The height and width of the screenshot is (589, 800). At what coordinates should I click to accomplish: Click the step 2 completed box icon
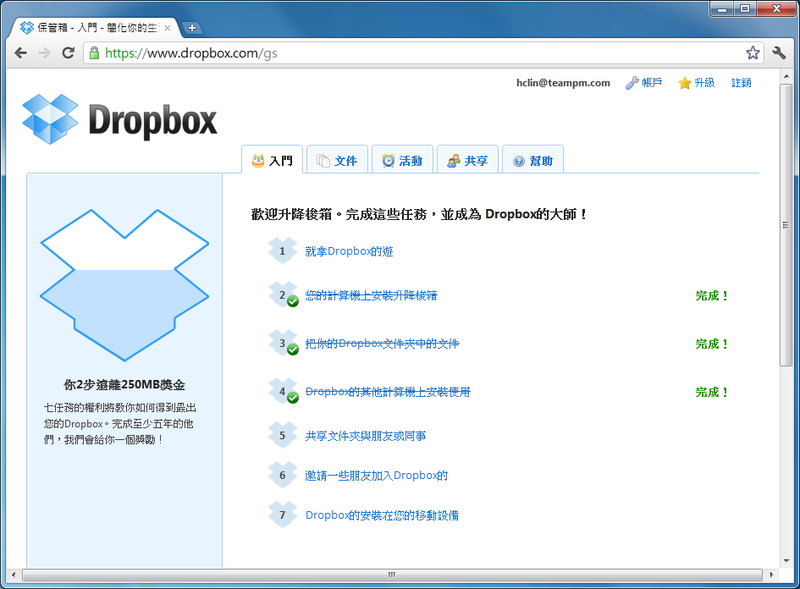[x=283, y=294]
